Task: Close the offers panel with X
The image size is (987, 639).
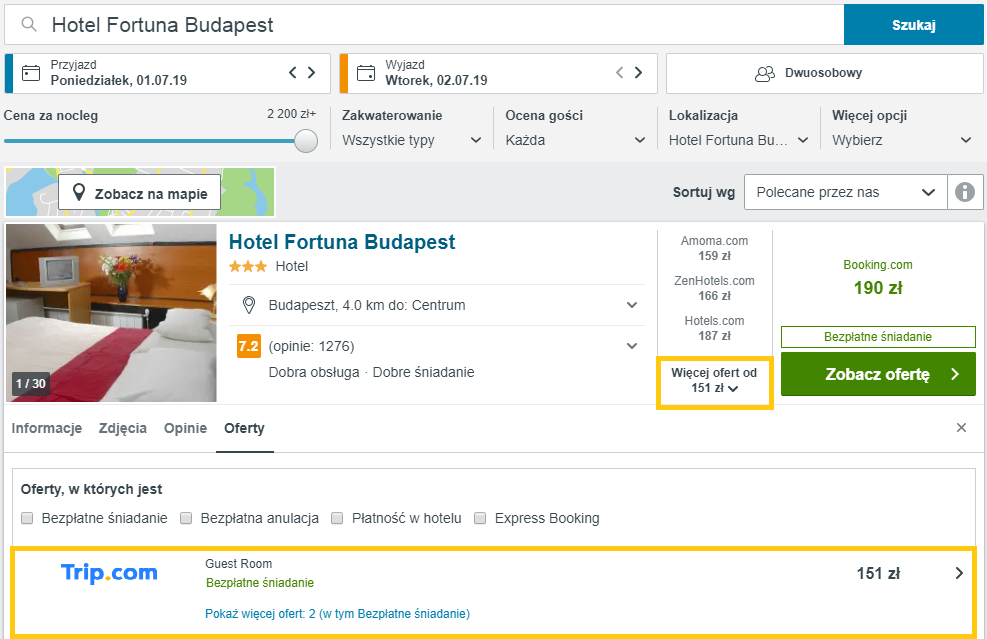Action: pos(961,428)
